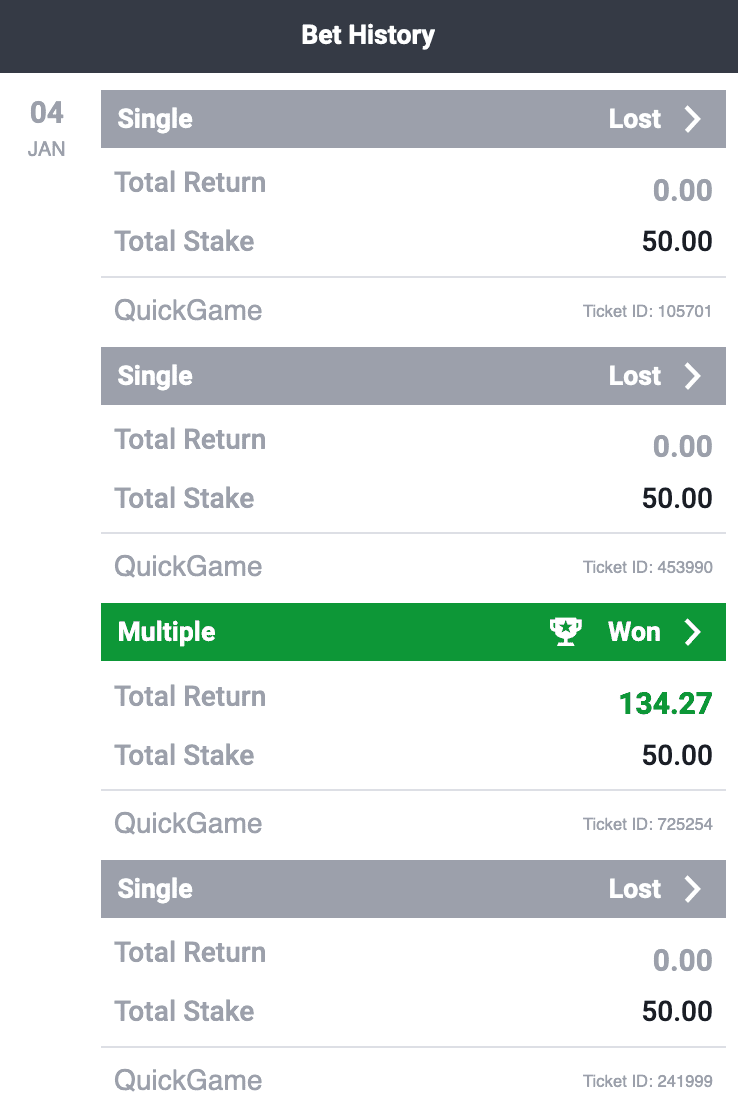Open the first Single bet header
Viewport: 738px width, 1110px height.
(413, 119)
